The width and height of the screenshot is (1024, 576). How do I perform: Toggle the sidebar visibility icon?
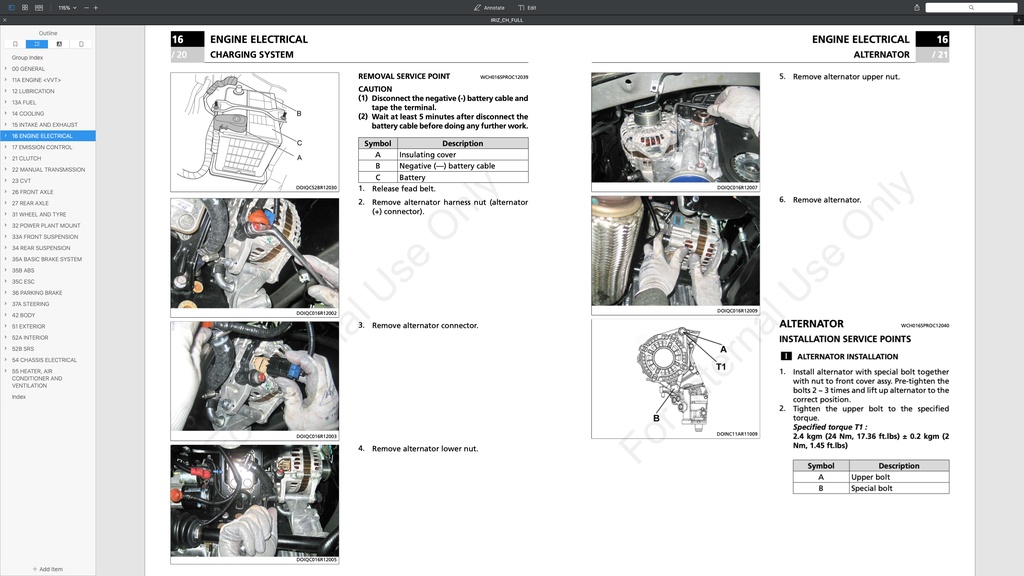pyautogui.click(x=12, y=8)
